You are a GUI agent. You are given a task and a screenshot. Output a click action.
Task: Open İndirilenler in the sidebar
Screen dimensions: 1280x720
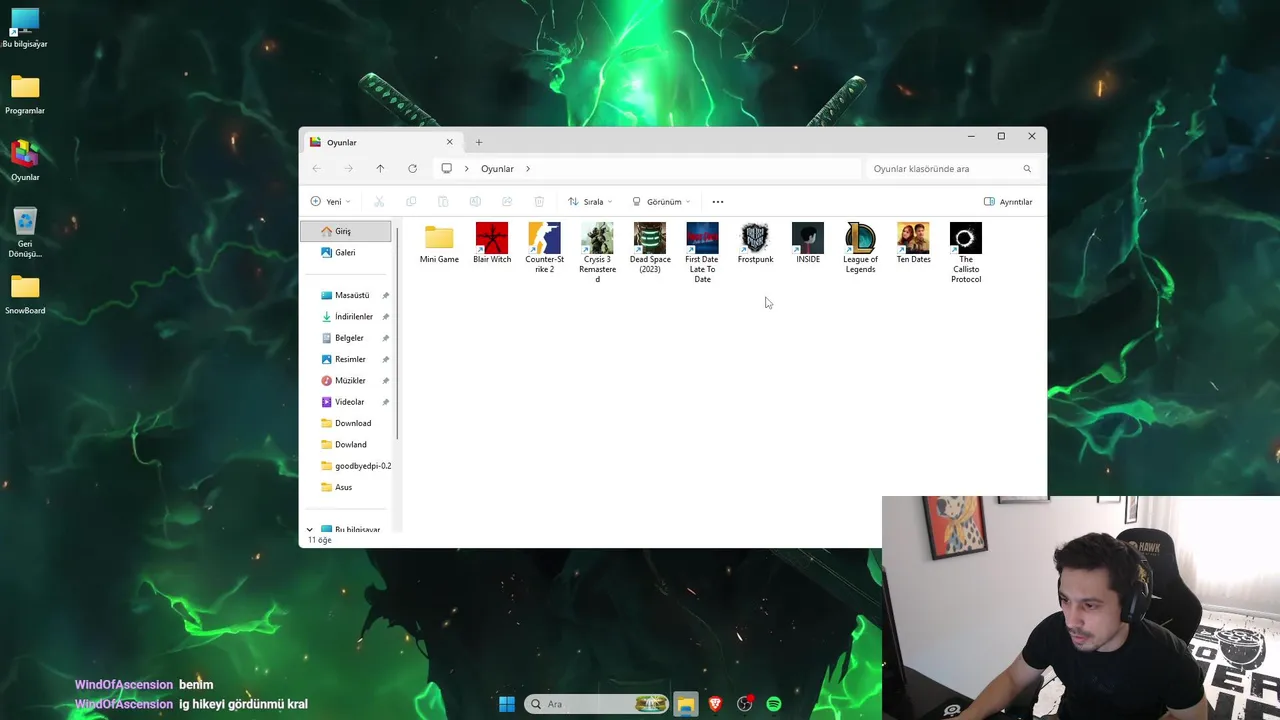coord(346,317)
